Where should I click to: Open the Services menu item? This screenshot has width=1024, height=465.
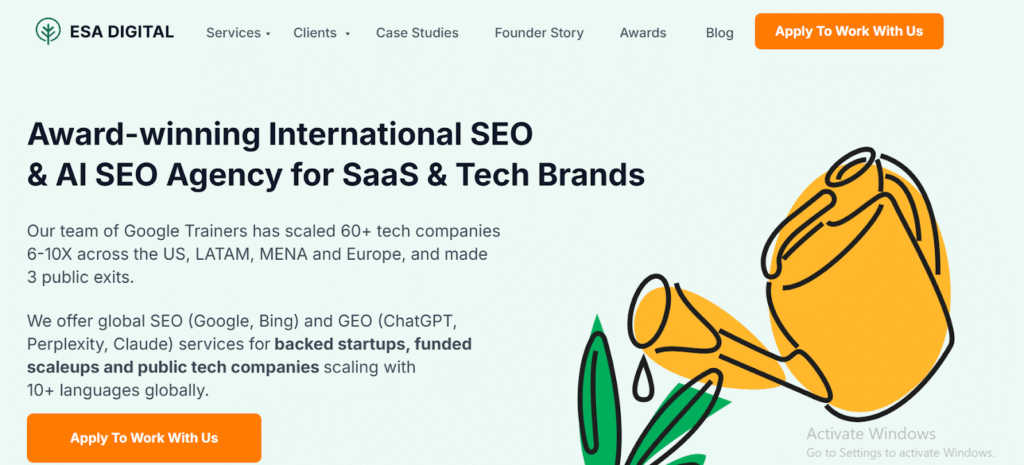pos(233,33)
